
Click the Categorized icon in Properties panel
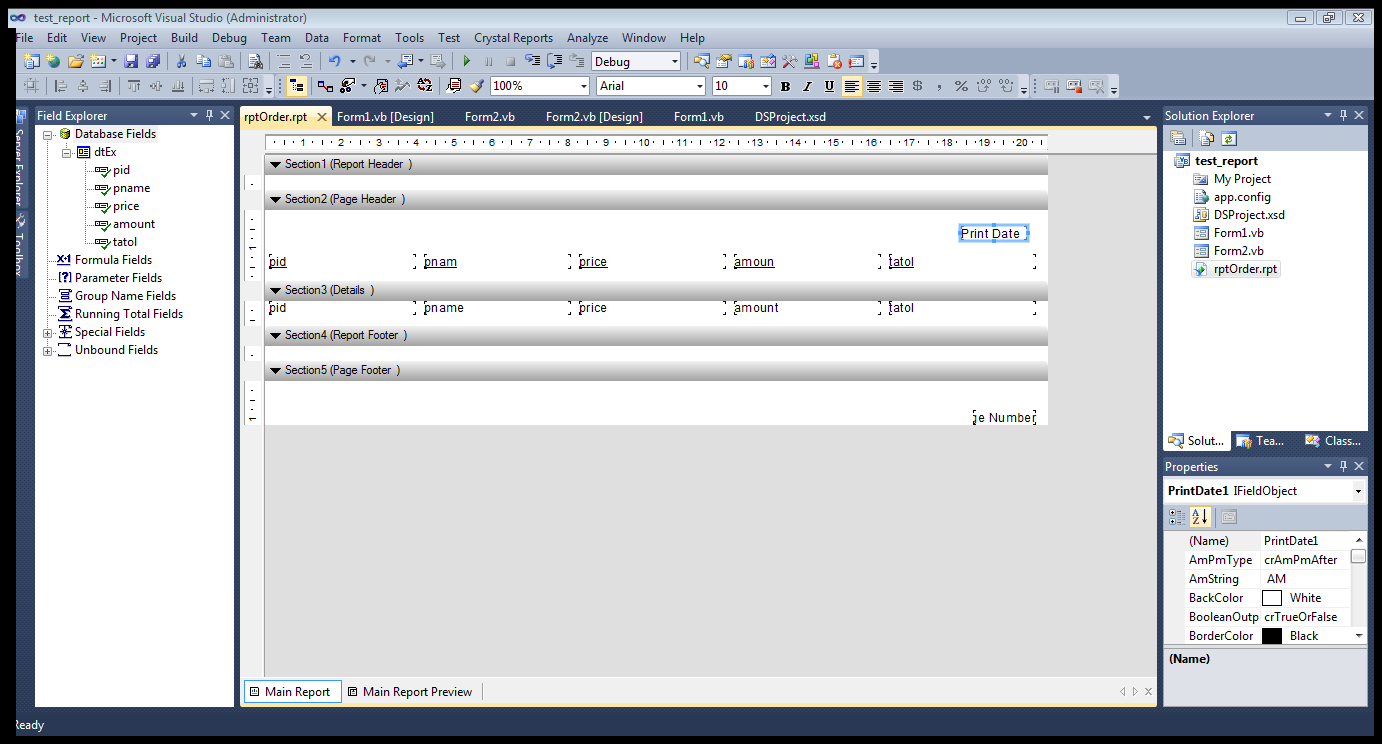(x=1177, y=517)
